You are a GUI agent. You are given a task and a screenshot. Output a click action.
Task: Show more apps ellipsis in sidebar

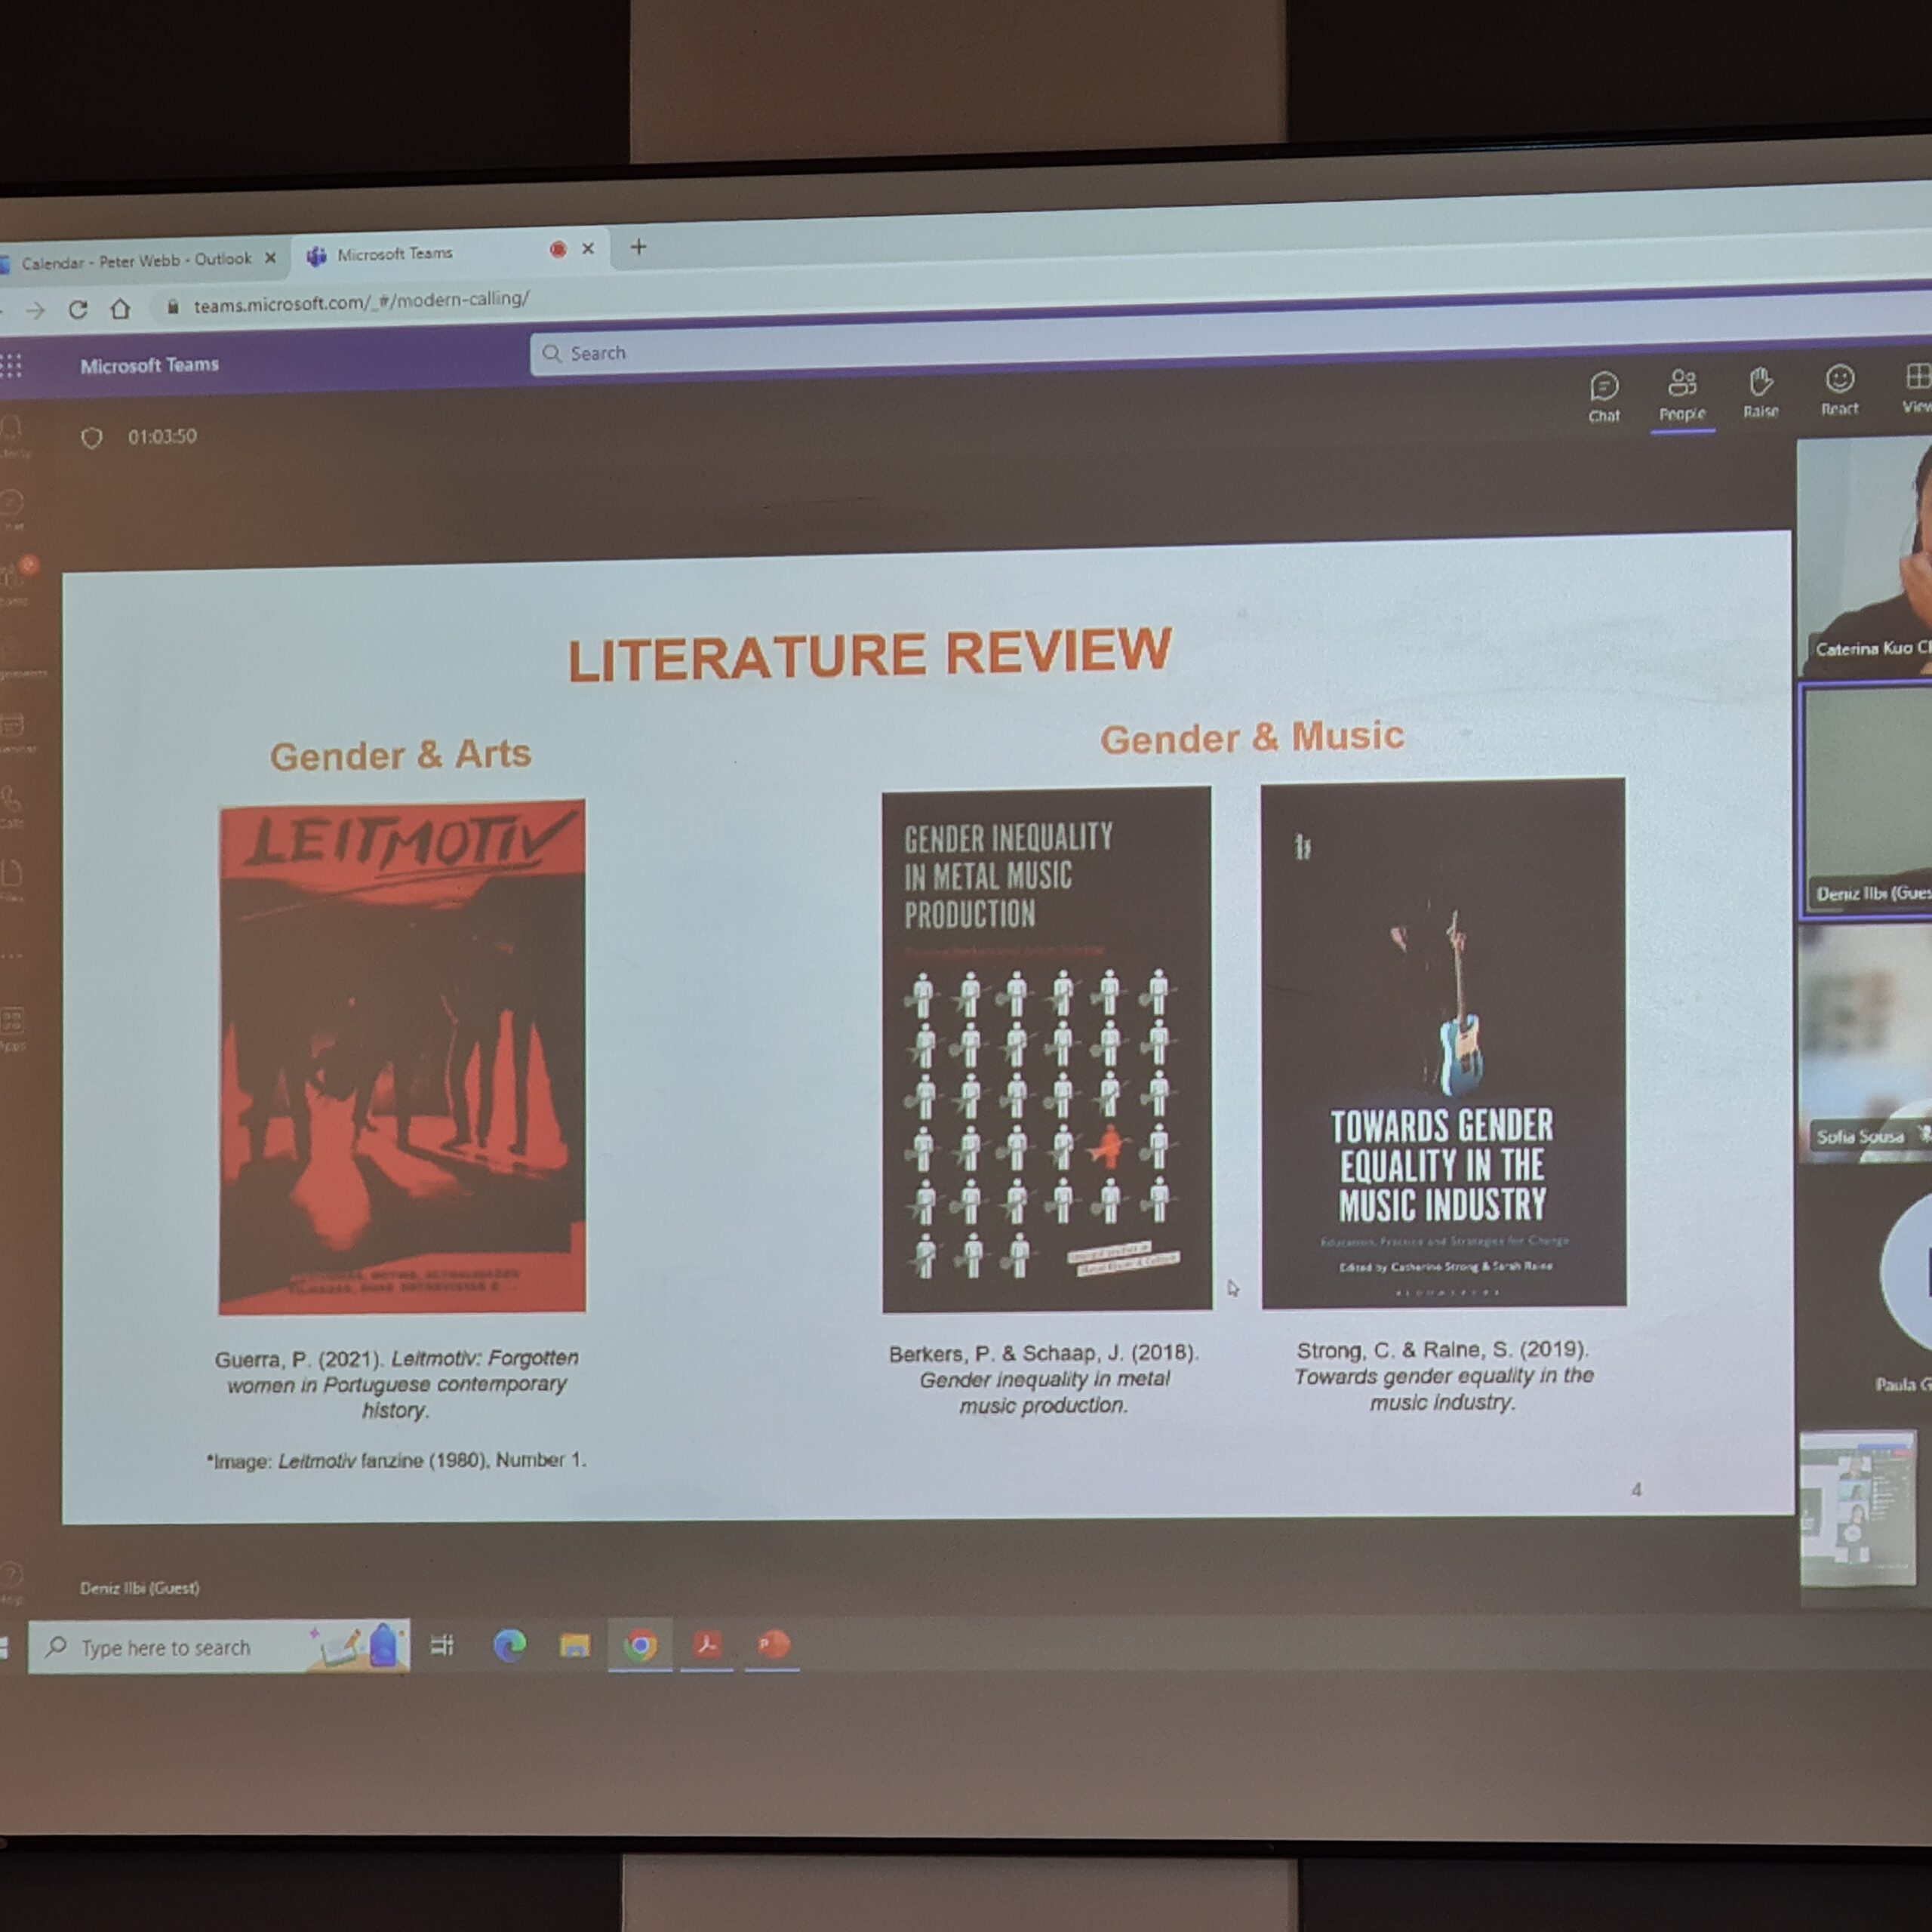click(x=11, y=956)
